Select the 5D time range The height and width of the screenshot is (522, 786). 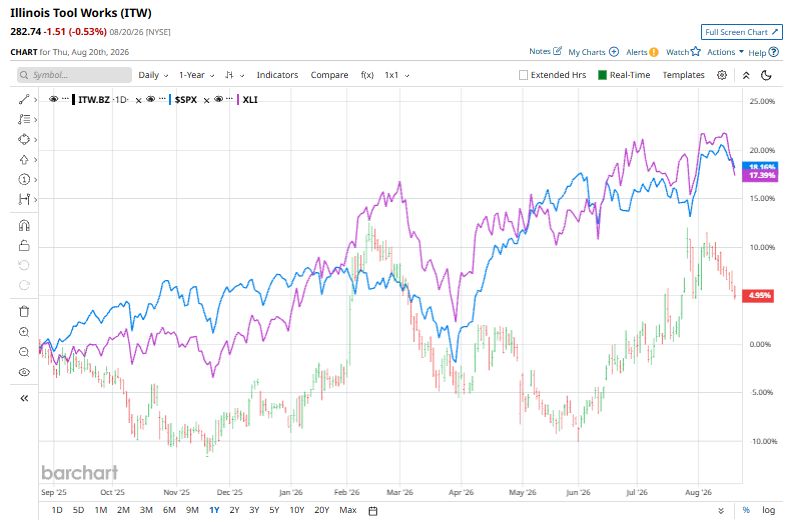[x=78, y=510]
